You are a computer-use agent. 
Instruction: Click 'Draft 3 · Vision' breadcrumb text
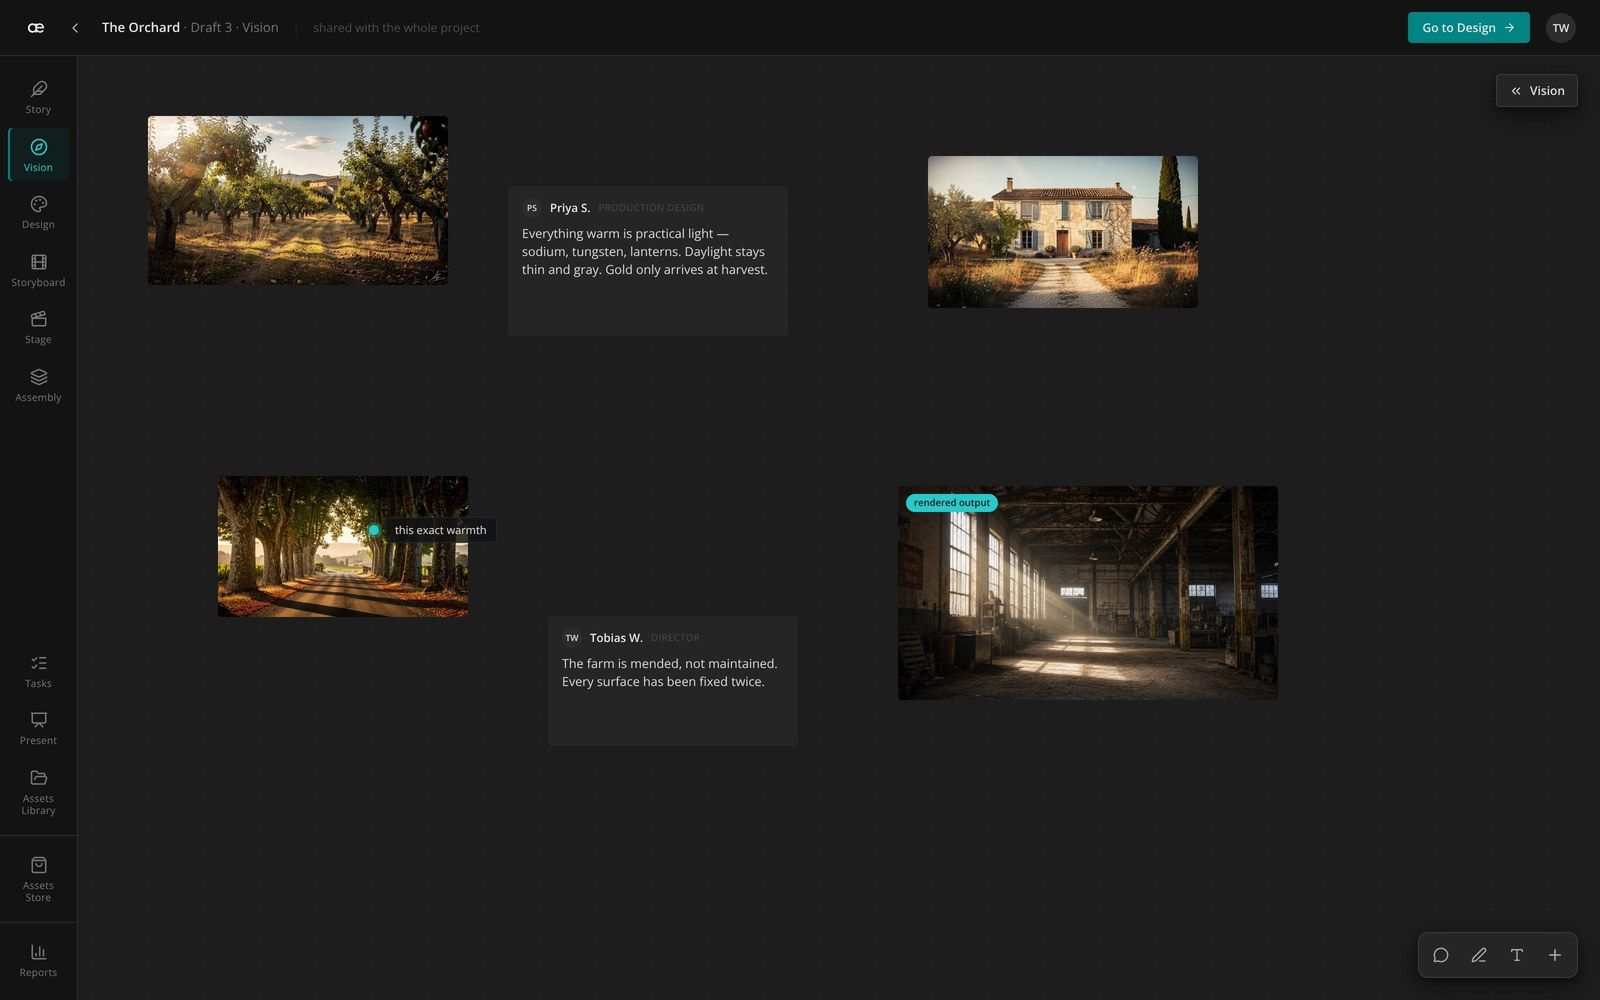(235, 28)
